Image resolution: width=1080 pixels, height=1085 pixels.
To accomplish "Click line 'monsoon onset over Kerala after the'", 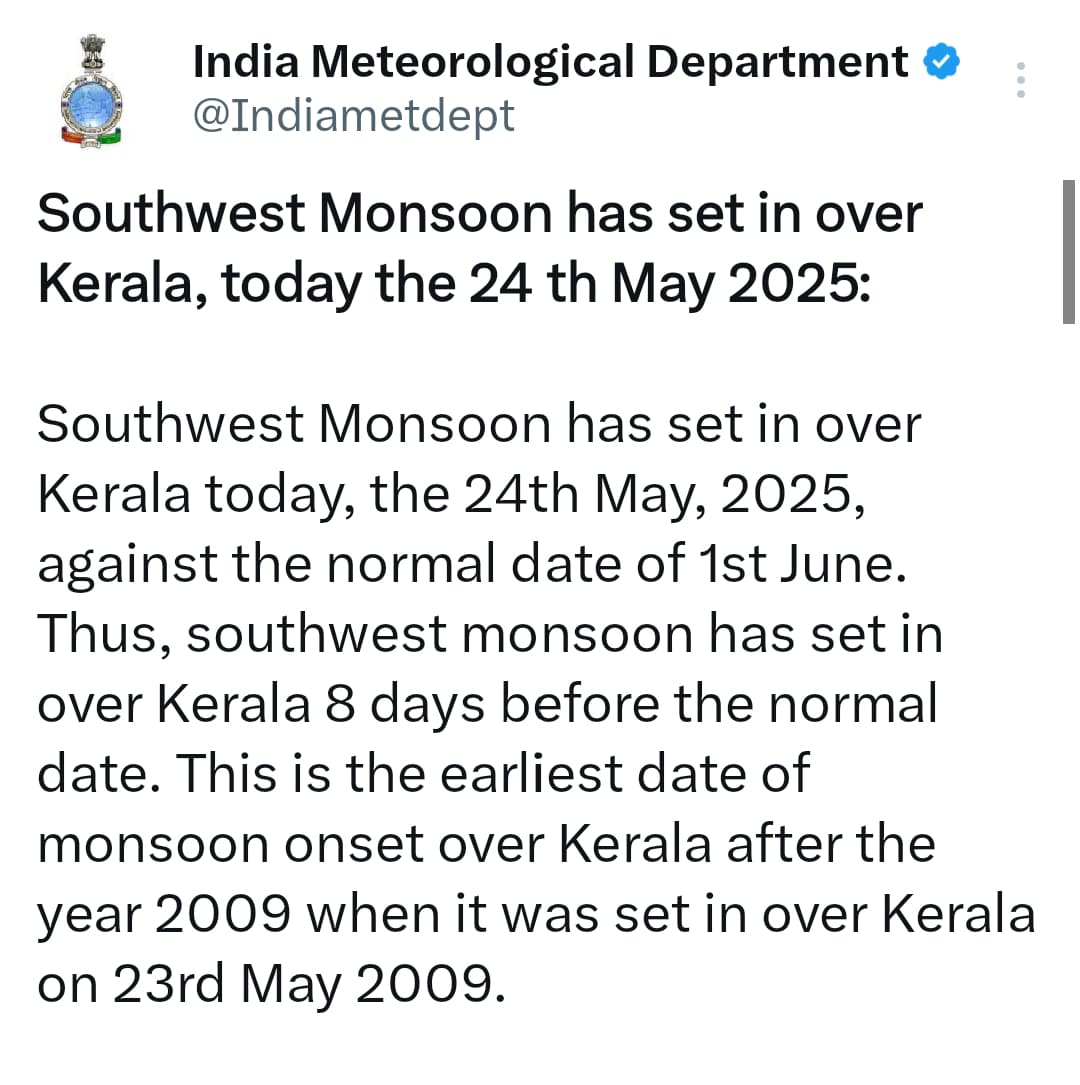I will tap(486, 844).
